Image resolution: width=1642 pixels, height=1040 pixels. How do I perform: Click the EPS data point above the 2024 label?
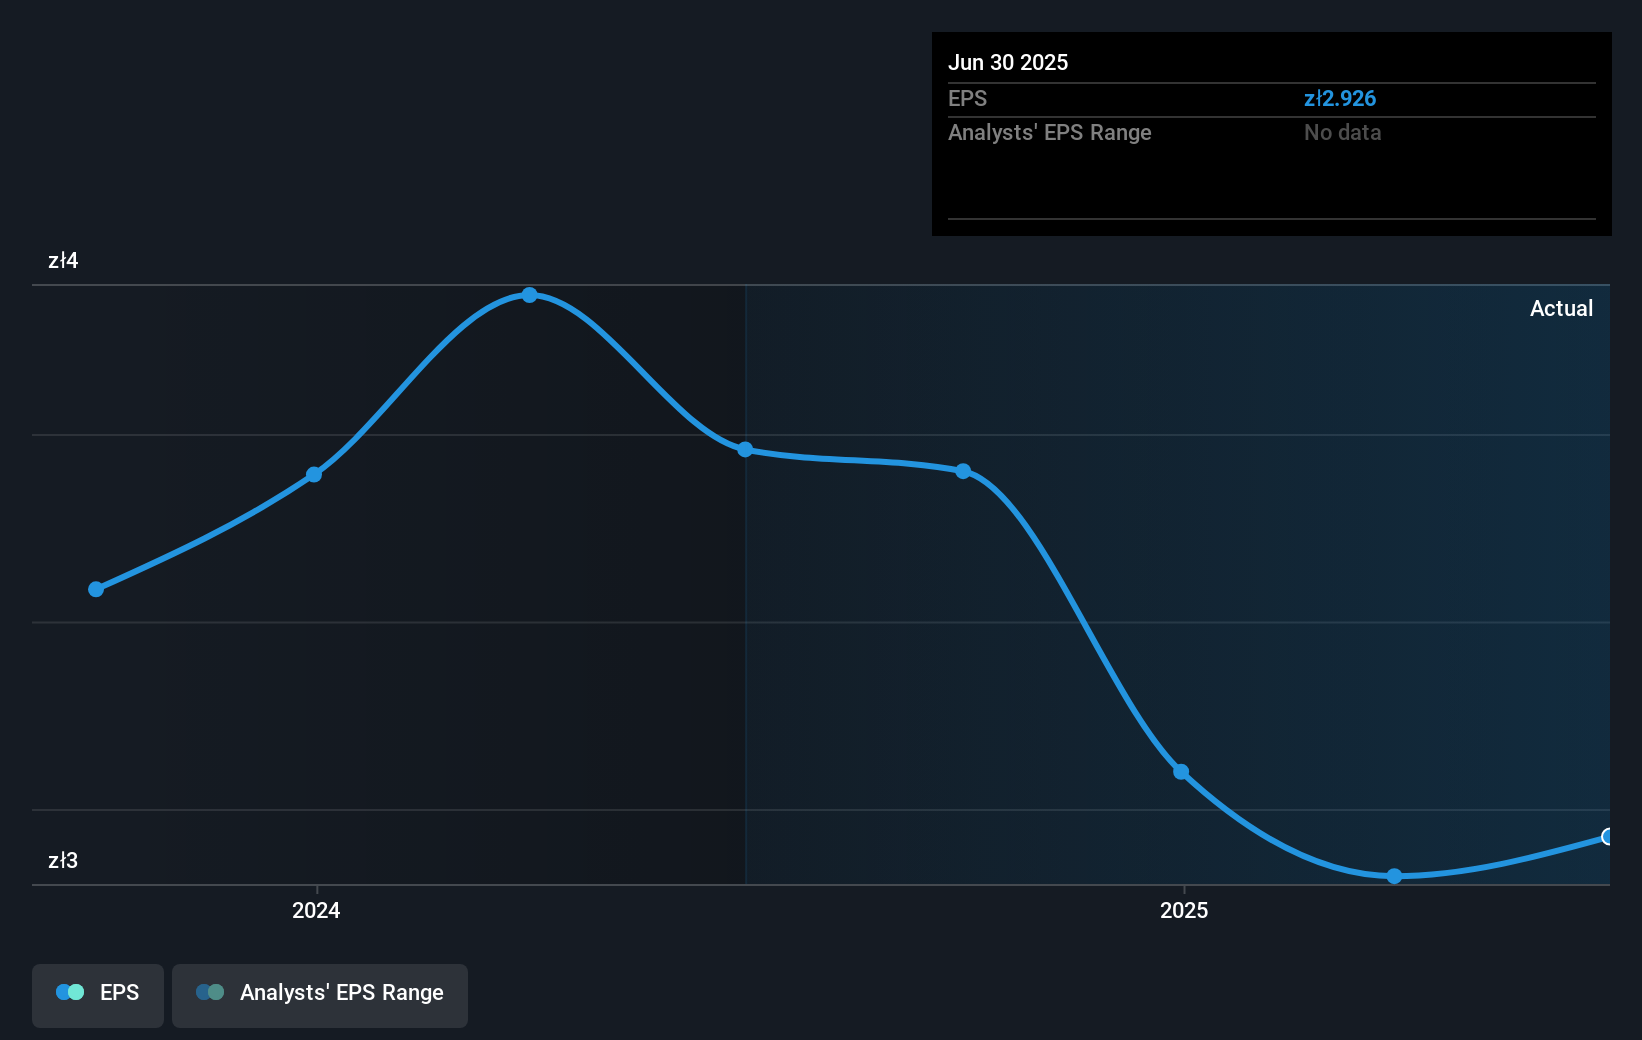[x=314, y=474]
